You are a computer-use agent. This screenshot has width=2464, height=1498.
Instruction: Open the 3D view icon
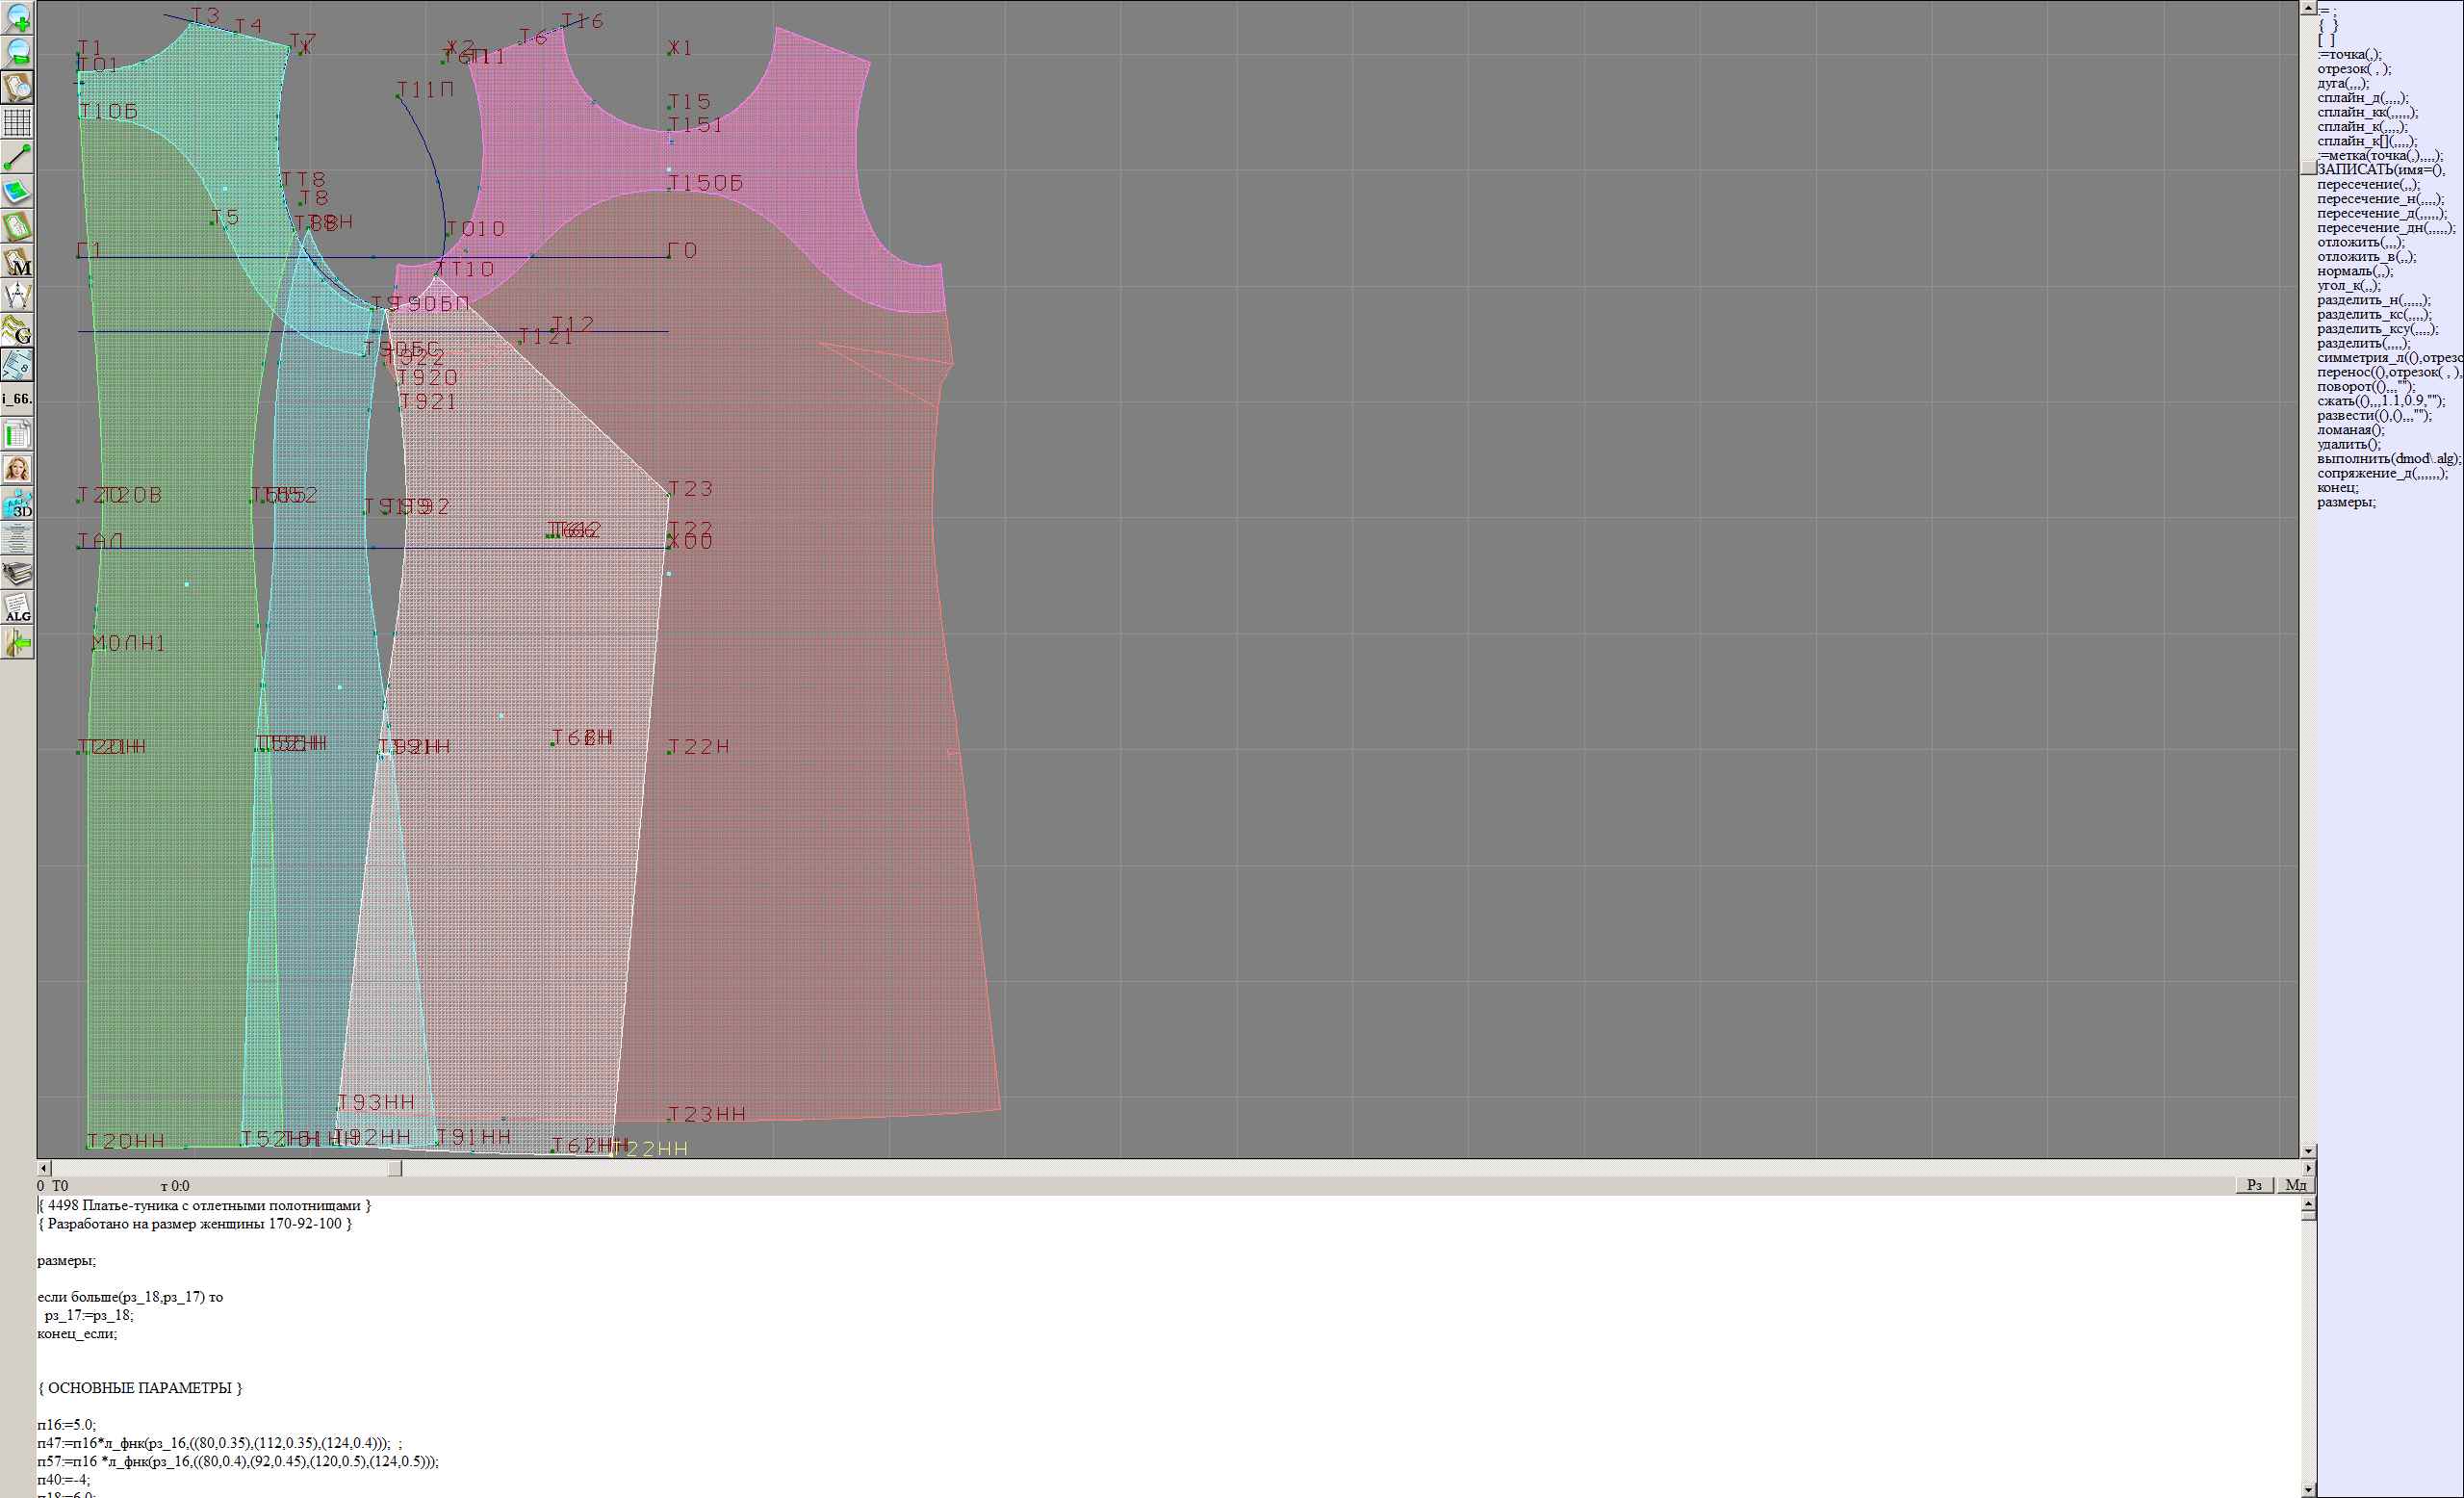point(17,504)
